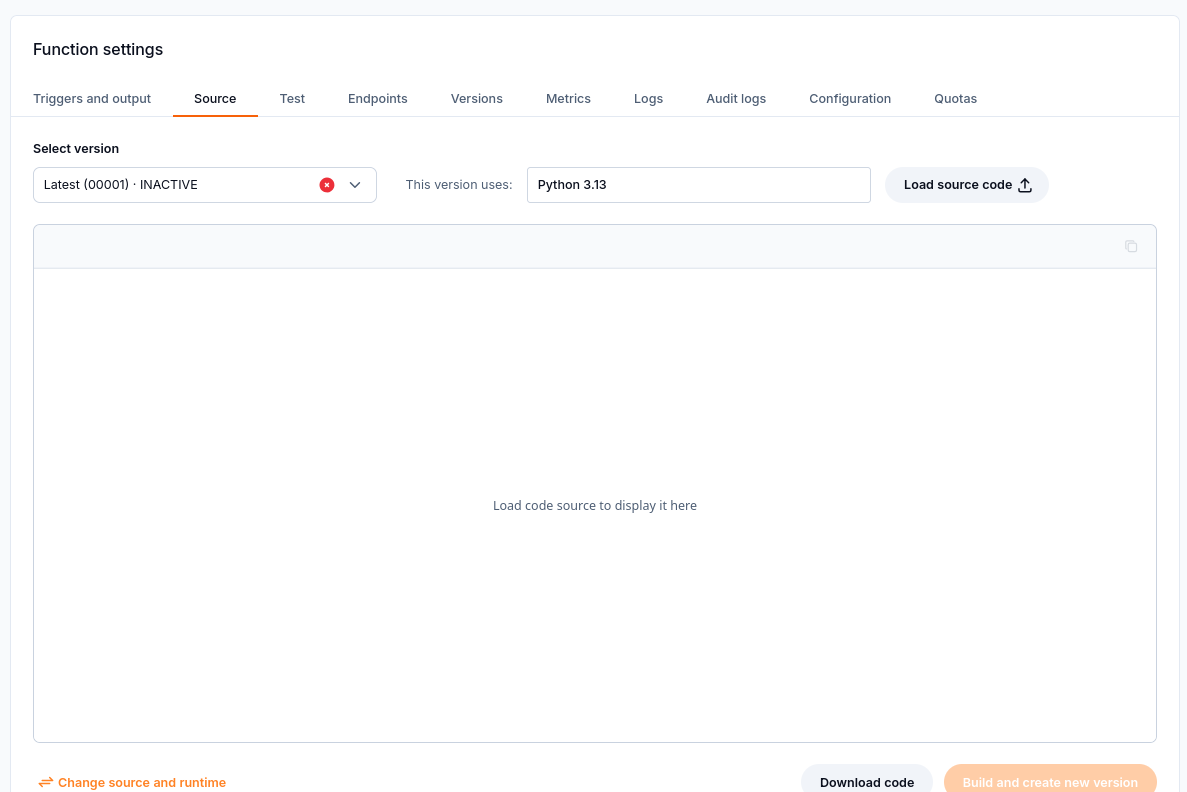Click 'Load code source to display it here' text

pos(594,505)
